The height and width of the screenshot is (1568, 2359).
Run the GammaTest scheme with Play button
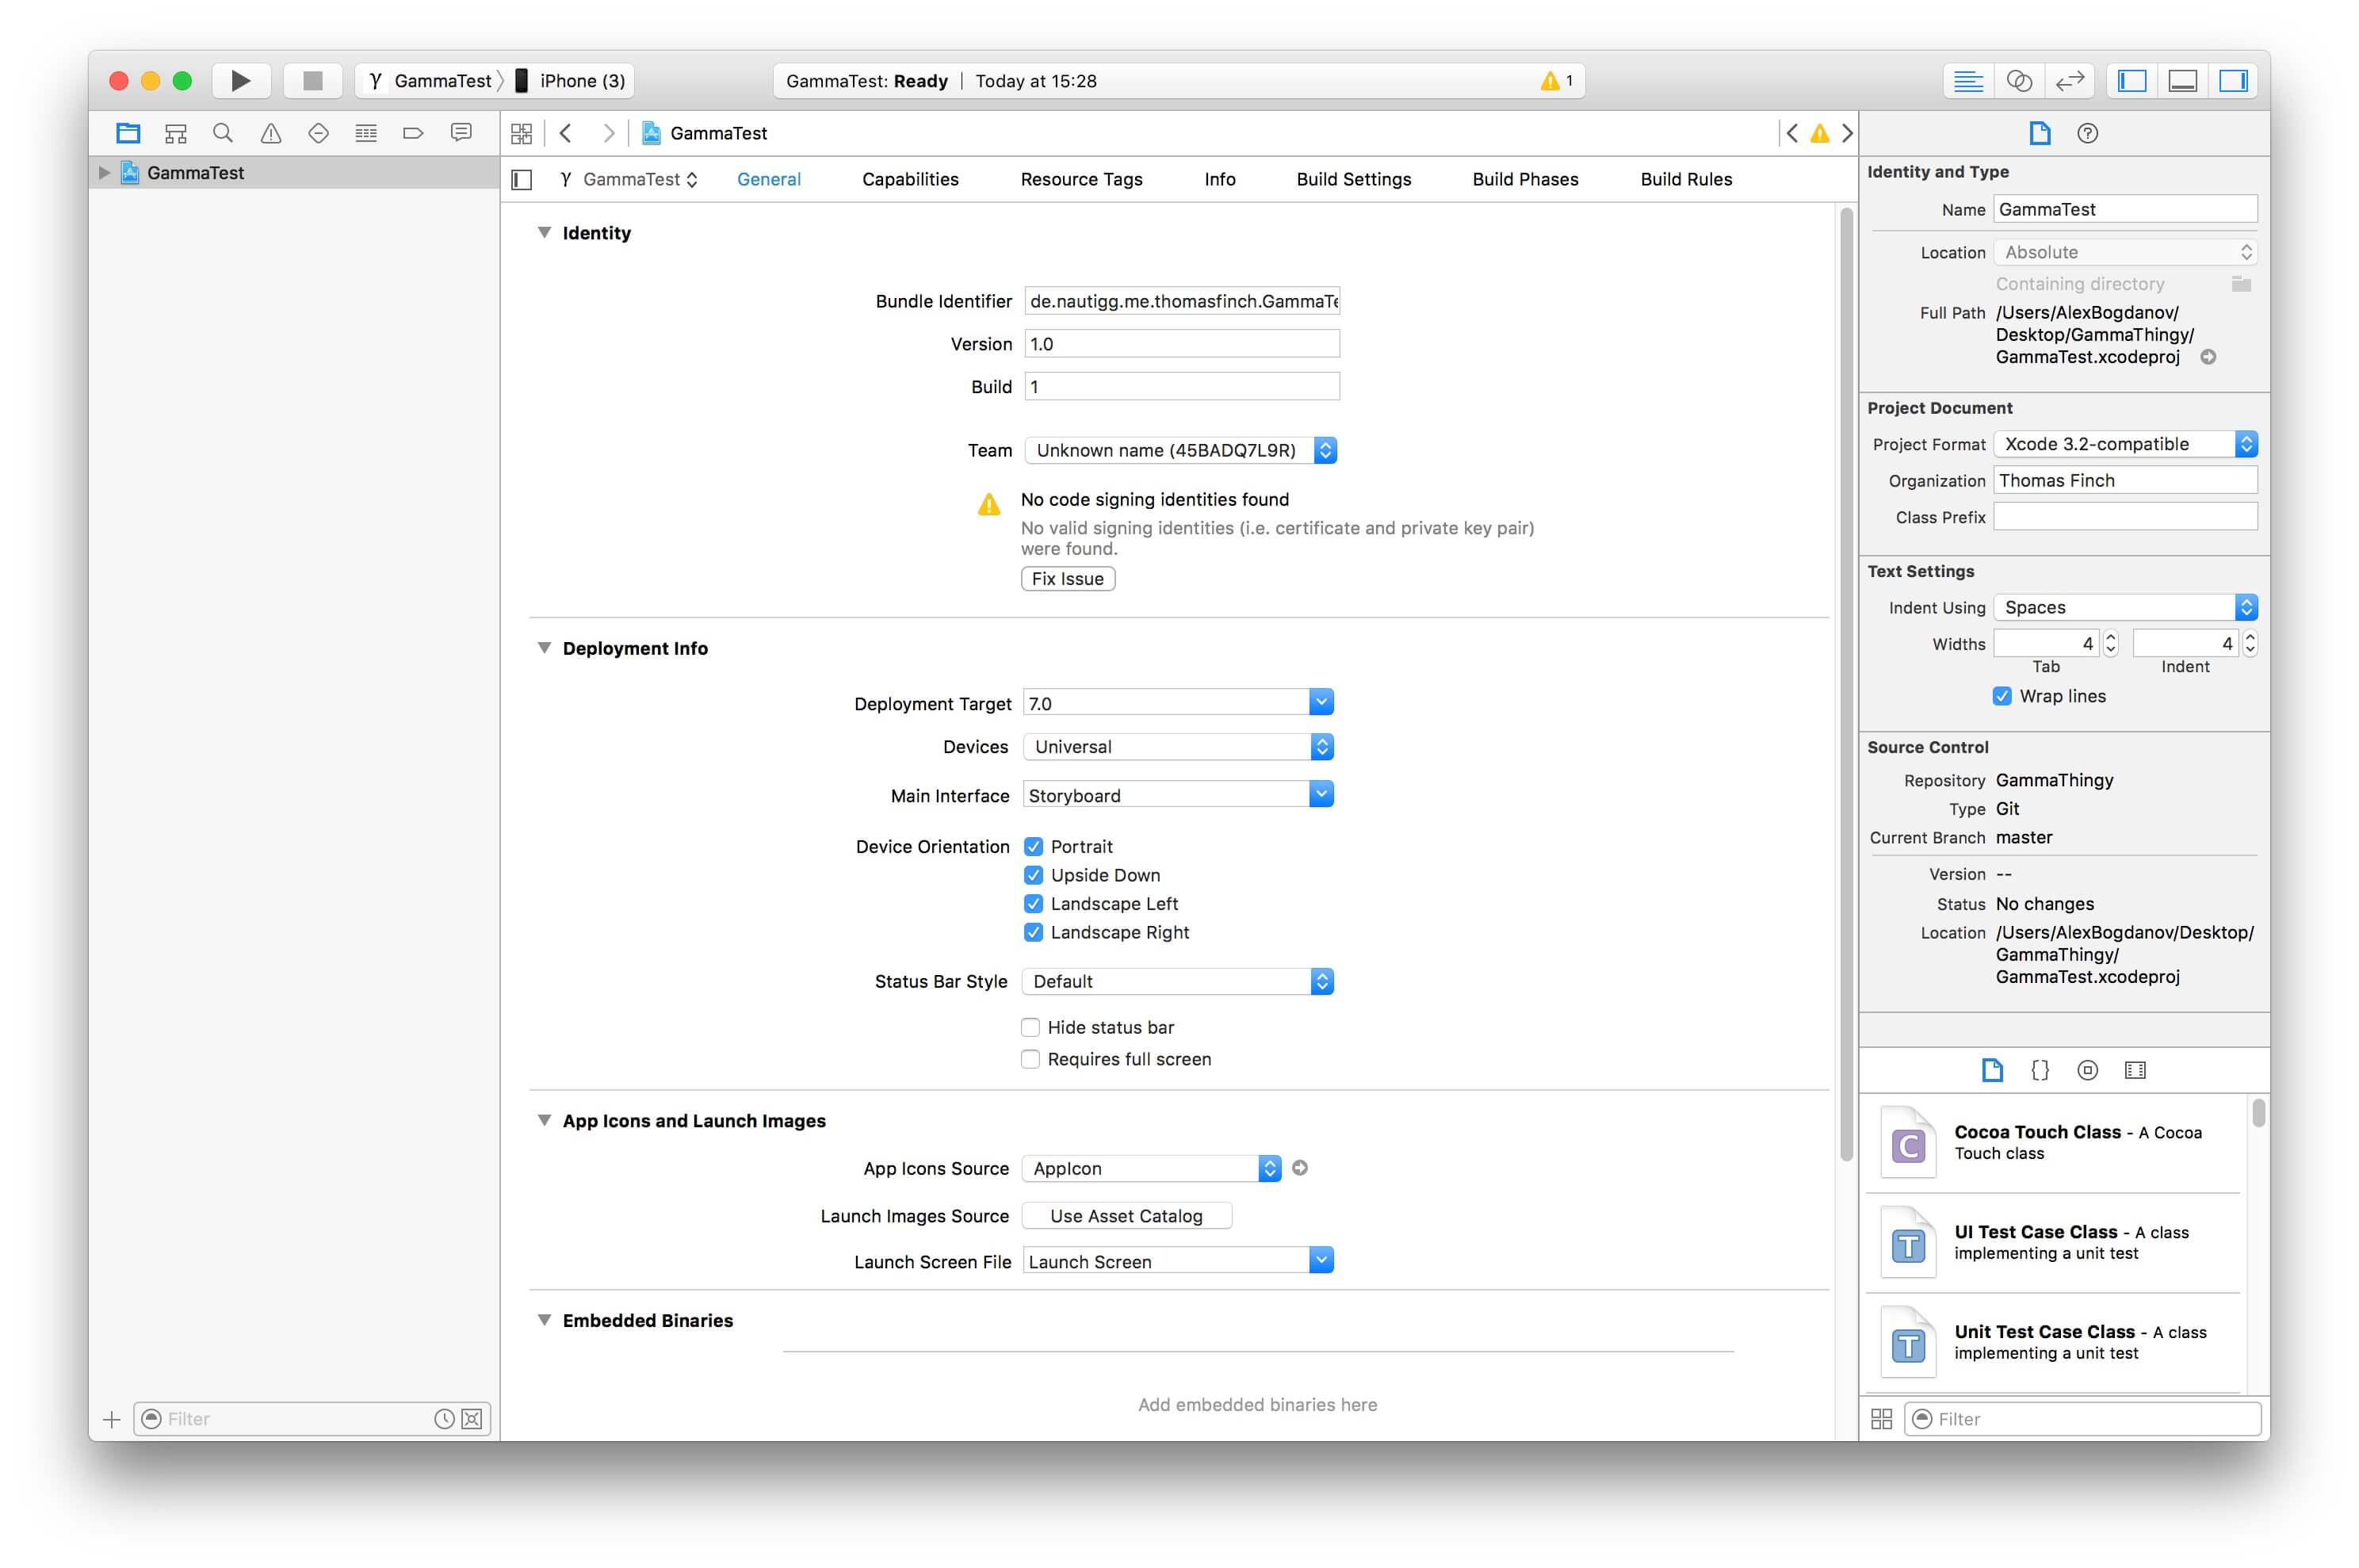tap(240, 81)
